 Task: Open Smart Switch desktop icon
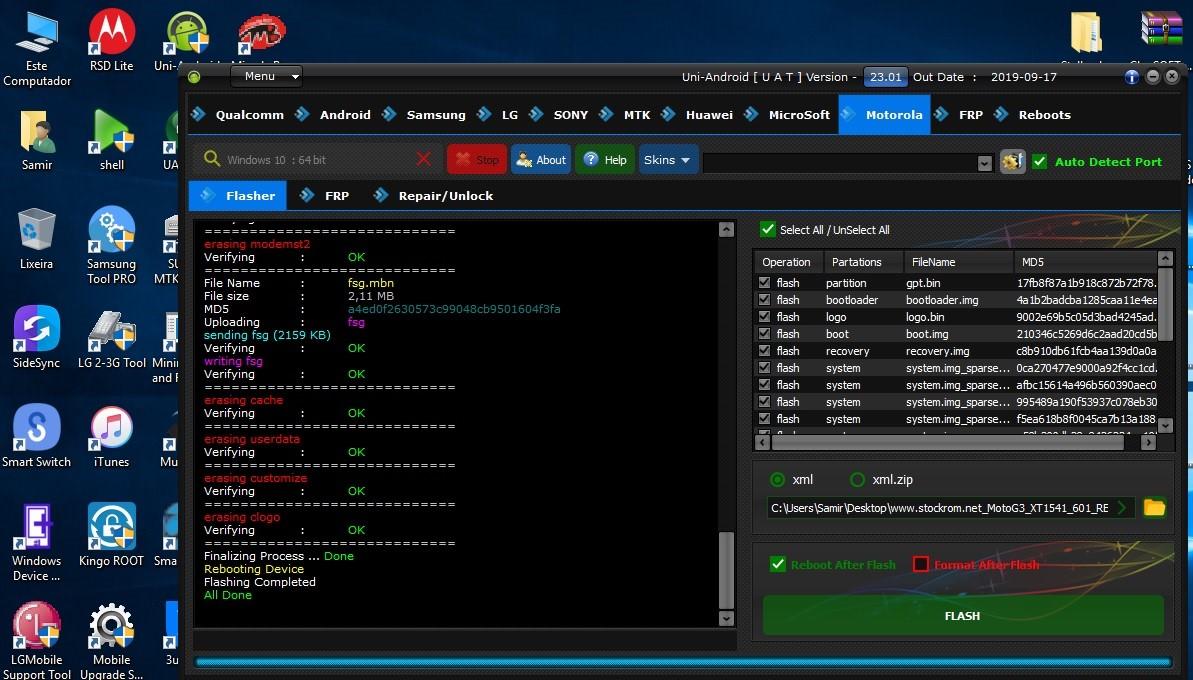pyautogui.click(x=37, y=437)
